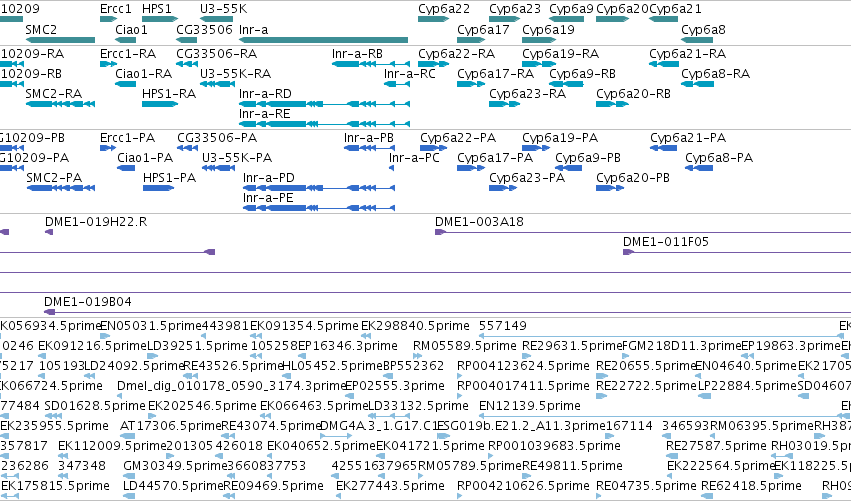Click the Cyp6a23 gene label
Screen dimensions: 851x501
515,9
